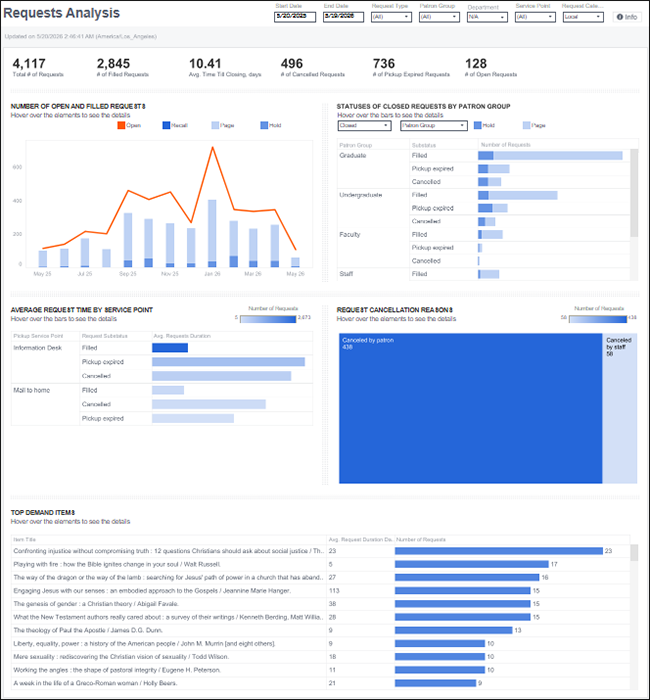The width and height of the screenshot is (650, 700).
Task: Select the Undergraduate patron group label
Action: 361,195
